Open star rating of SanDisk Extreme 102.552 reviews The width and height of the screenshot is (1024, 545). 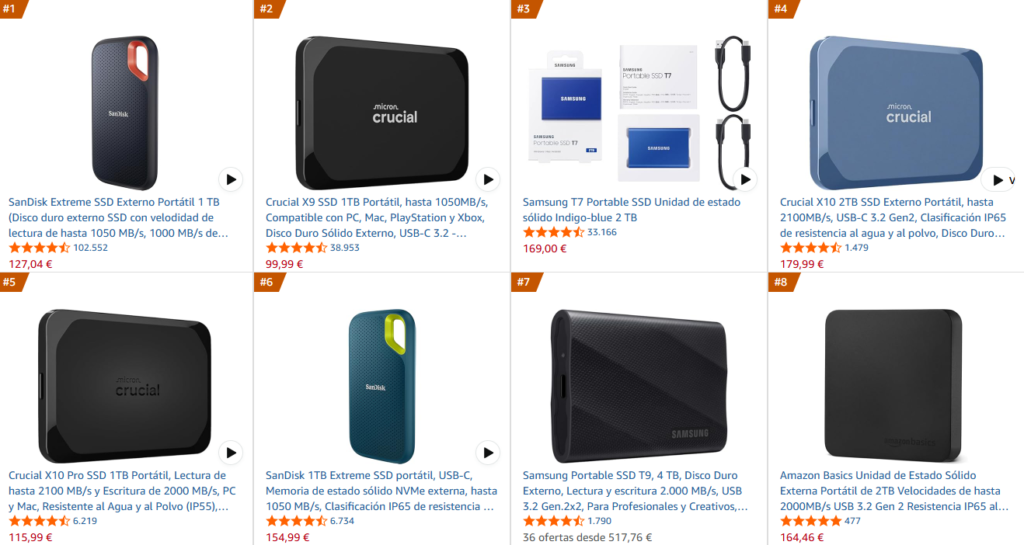(x=40, y=248)
